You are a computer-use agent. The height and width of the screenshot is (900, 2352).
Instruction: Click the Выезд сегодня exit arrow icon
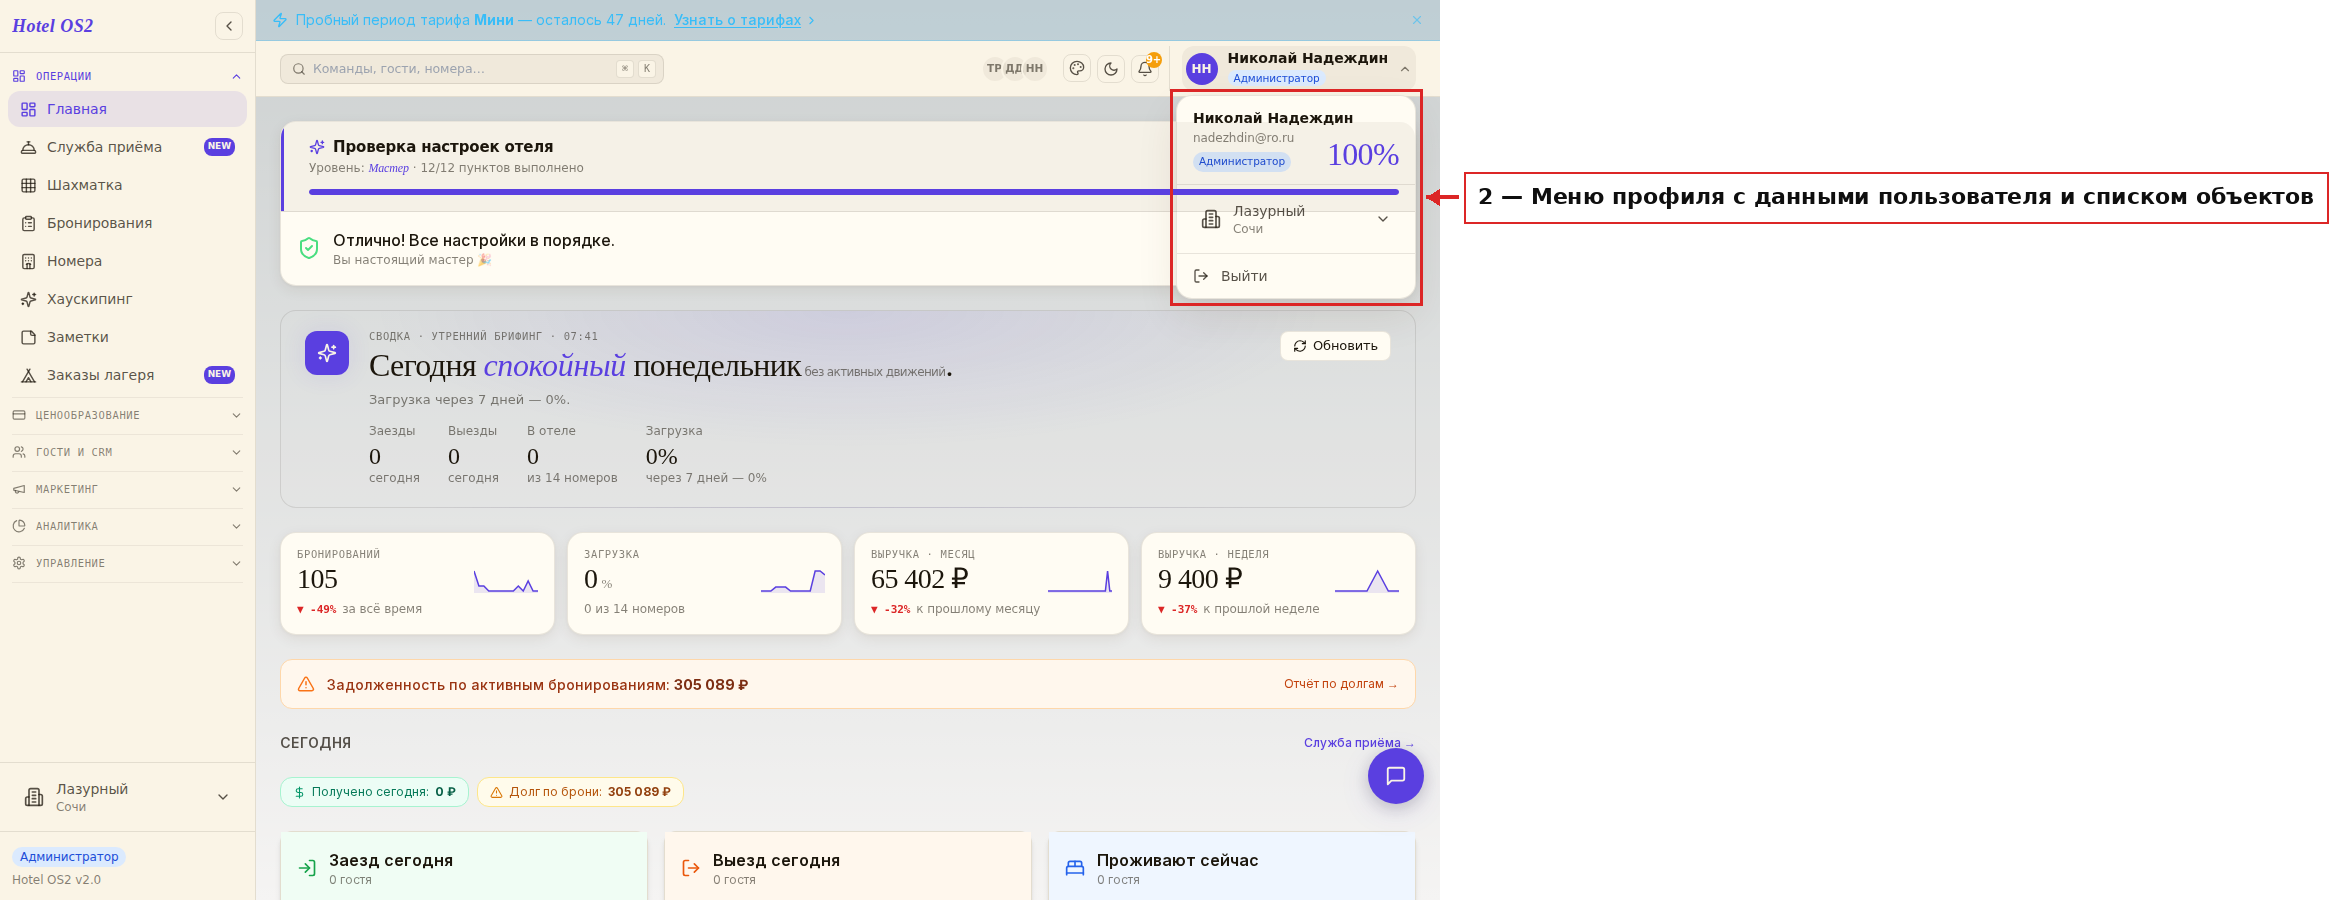point(691,868)
